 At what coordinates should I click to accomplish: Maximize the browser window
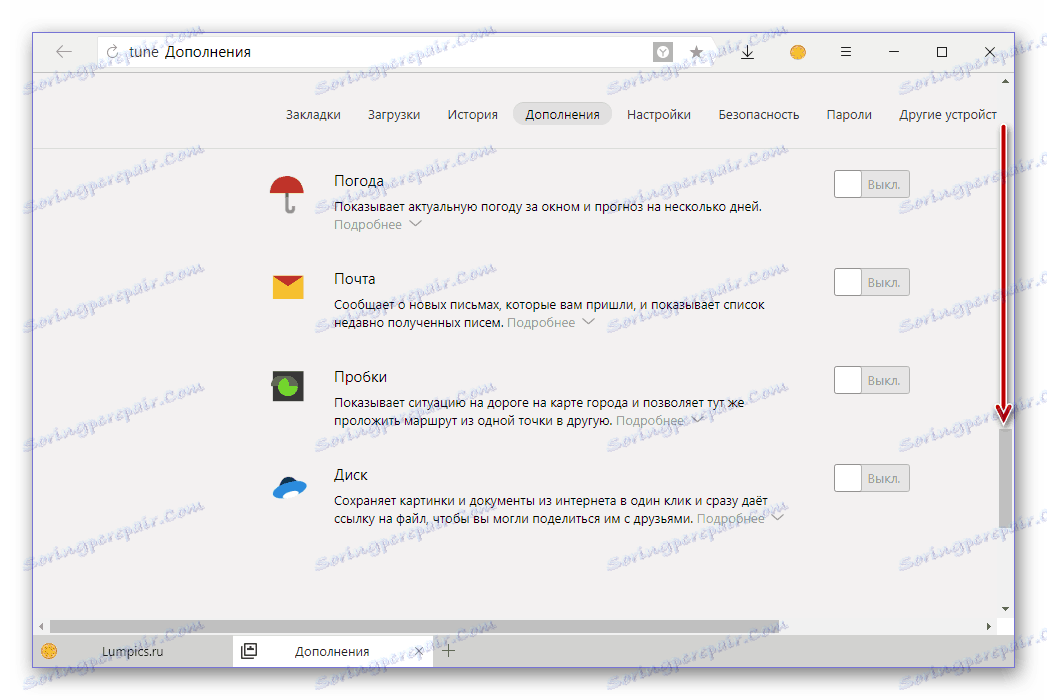tap(941, 51)
